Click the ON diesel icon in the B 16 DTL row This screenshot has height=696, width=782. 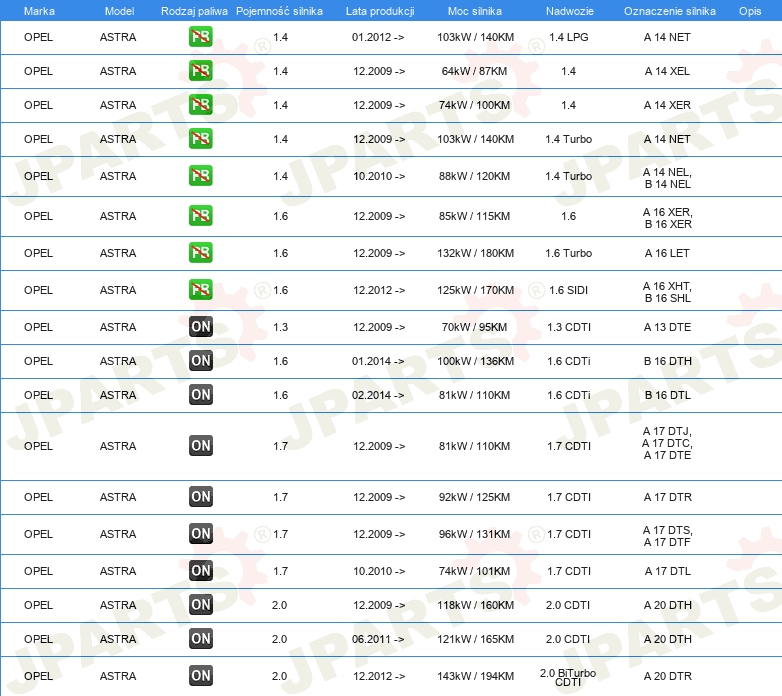pos(201,395)
